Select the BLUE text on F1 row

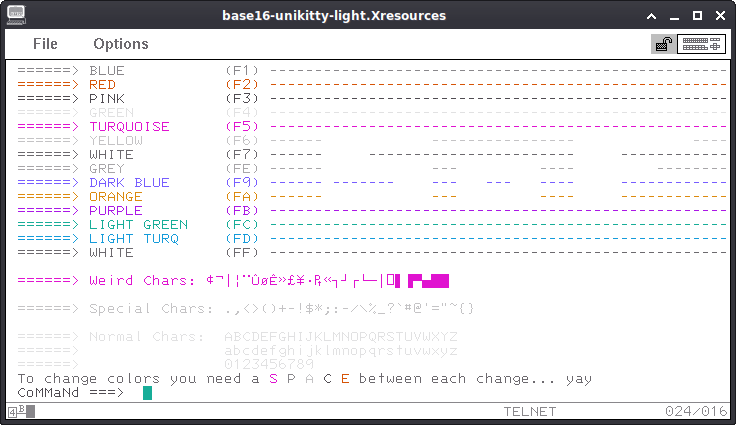pos(107,70)
